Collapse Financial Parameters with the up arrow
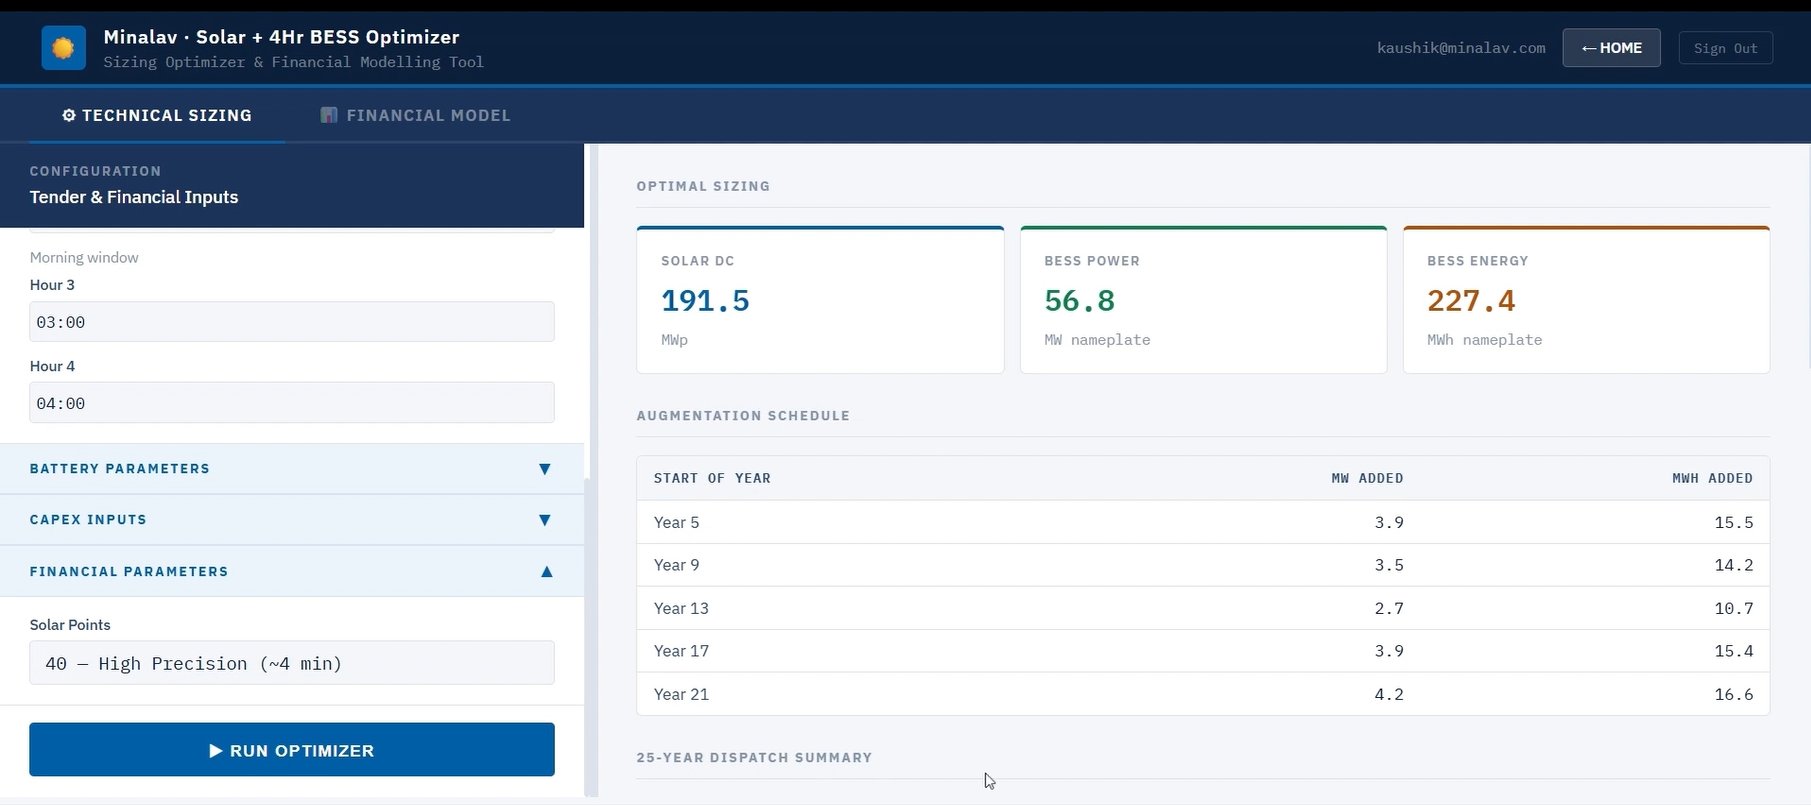This screenshot has height=806, width=1811. [x=546, y=572]
